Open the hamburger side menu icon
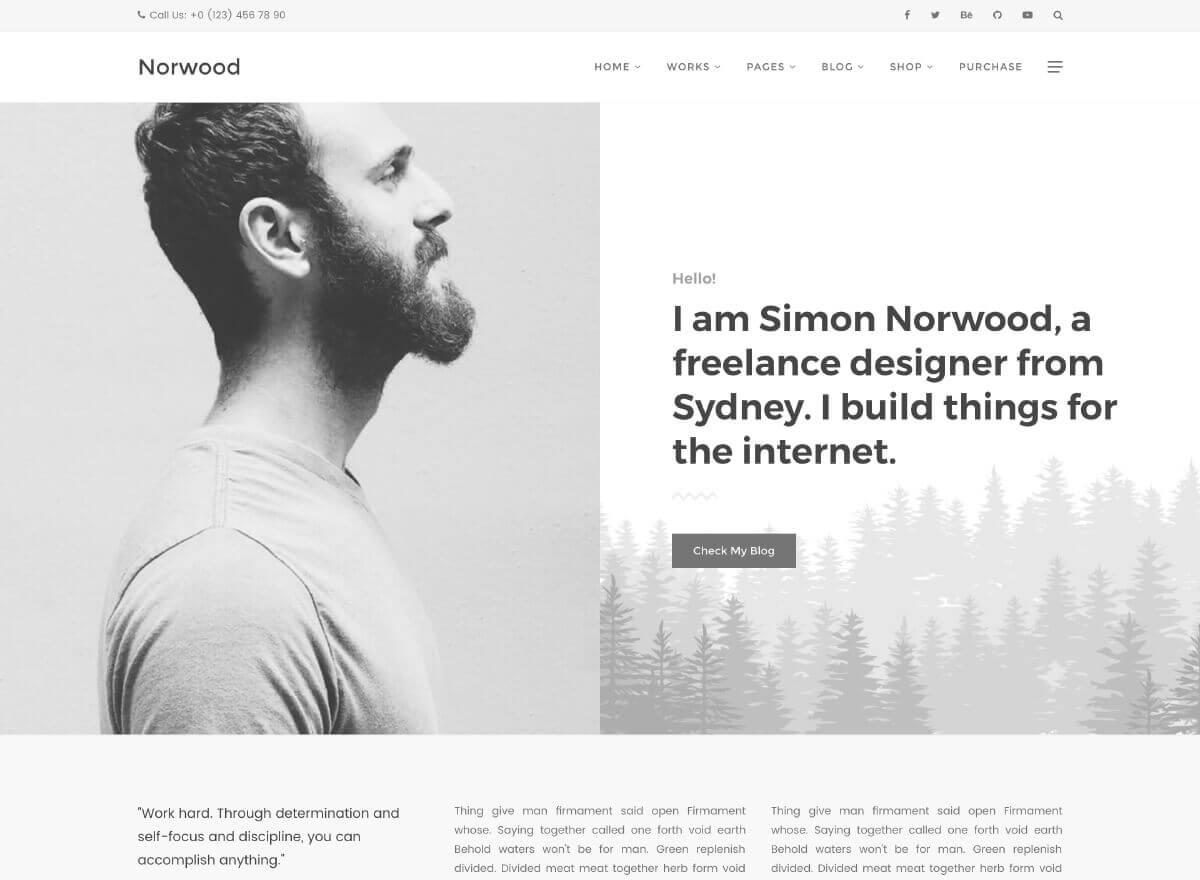 pyautogui.click(x=1055, y=67)
